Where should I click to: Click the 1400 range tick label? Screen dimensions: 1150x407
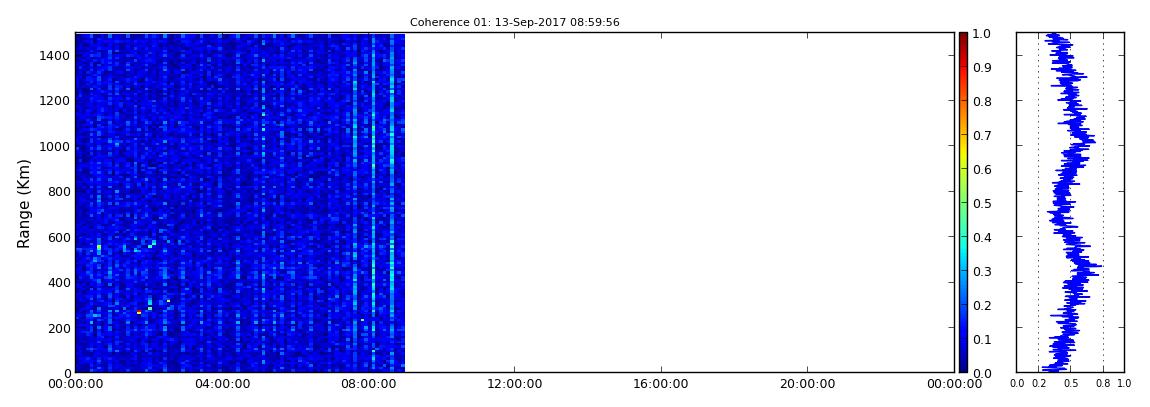coord(55,56)
